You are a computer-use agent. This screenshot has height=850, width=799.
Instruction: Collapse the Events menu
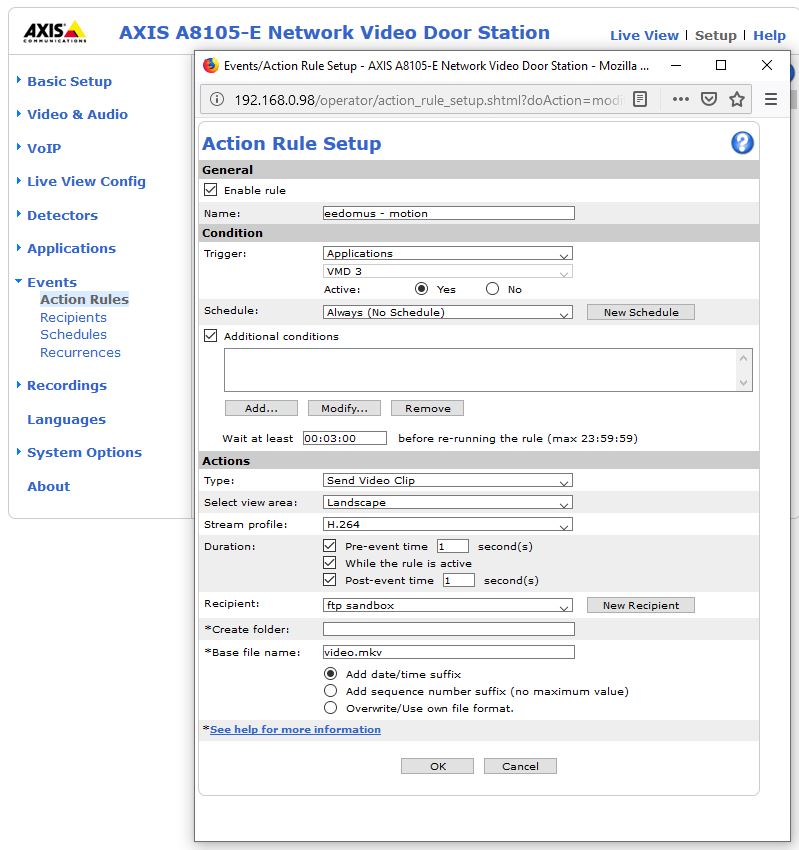click(x=52, y=282)
